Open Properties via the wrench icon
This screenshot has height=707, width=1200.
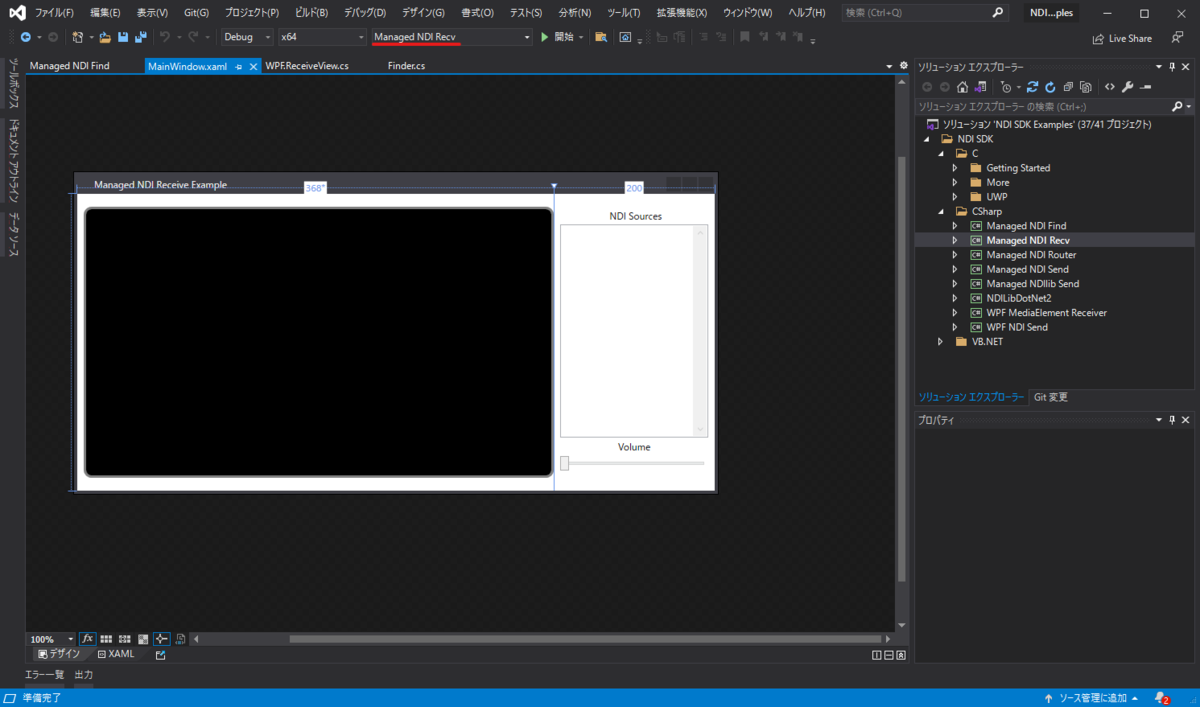click(1128, 87)
